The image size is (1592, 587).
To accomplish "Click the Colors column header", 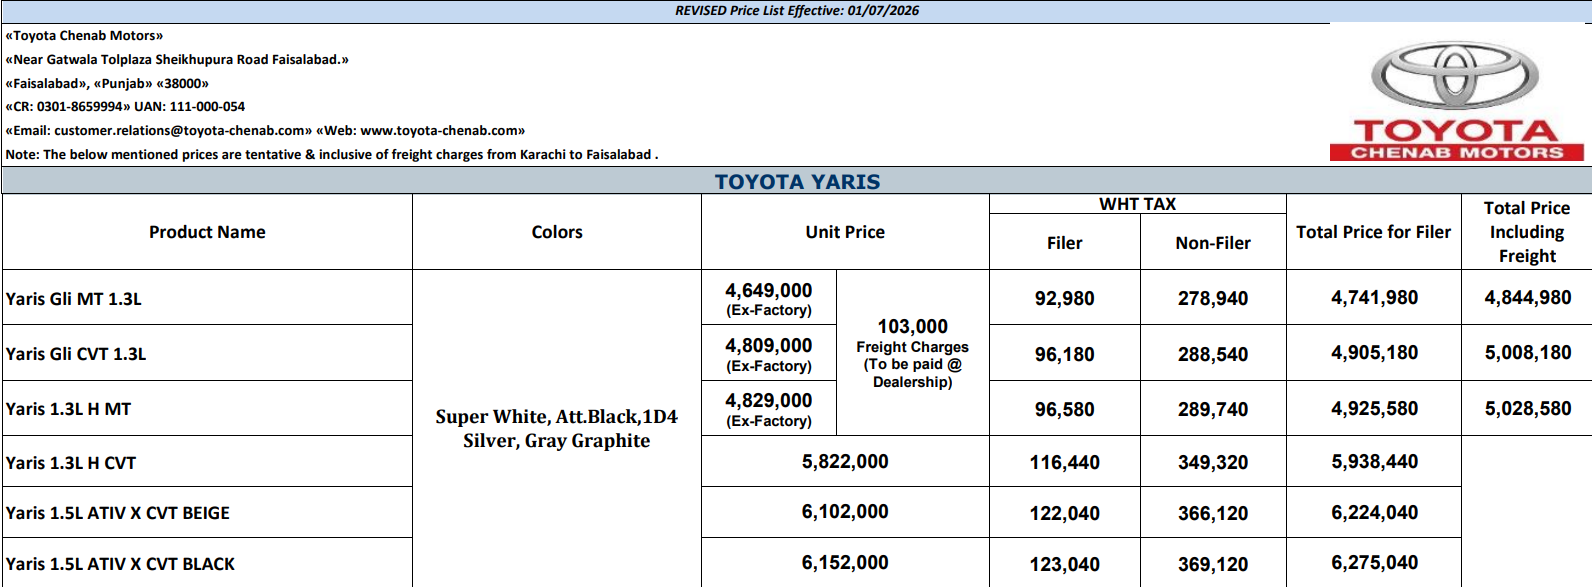I will [557, 232].
